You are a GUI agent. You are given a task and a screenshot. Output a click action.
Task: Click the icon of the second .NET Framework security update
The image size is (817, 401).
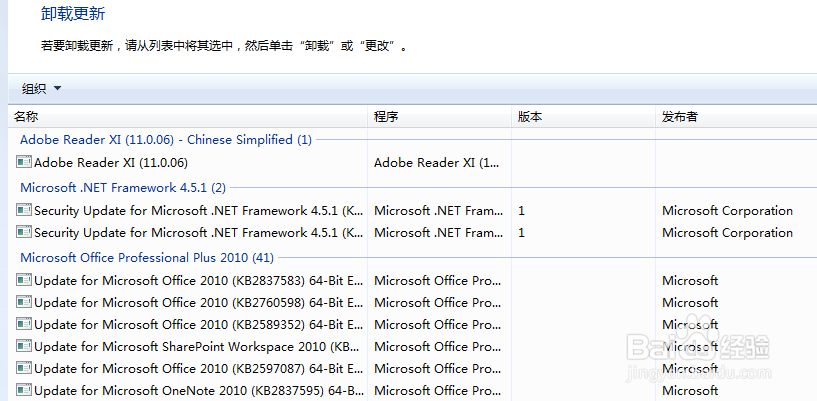click(x=24, y=233)
